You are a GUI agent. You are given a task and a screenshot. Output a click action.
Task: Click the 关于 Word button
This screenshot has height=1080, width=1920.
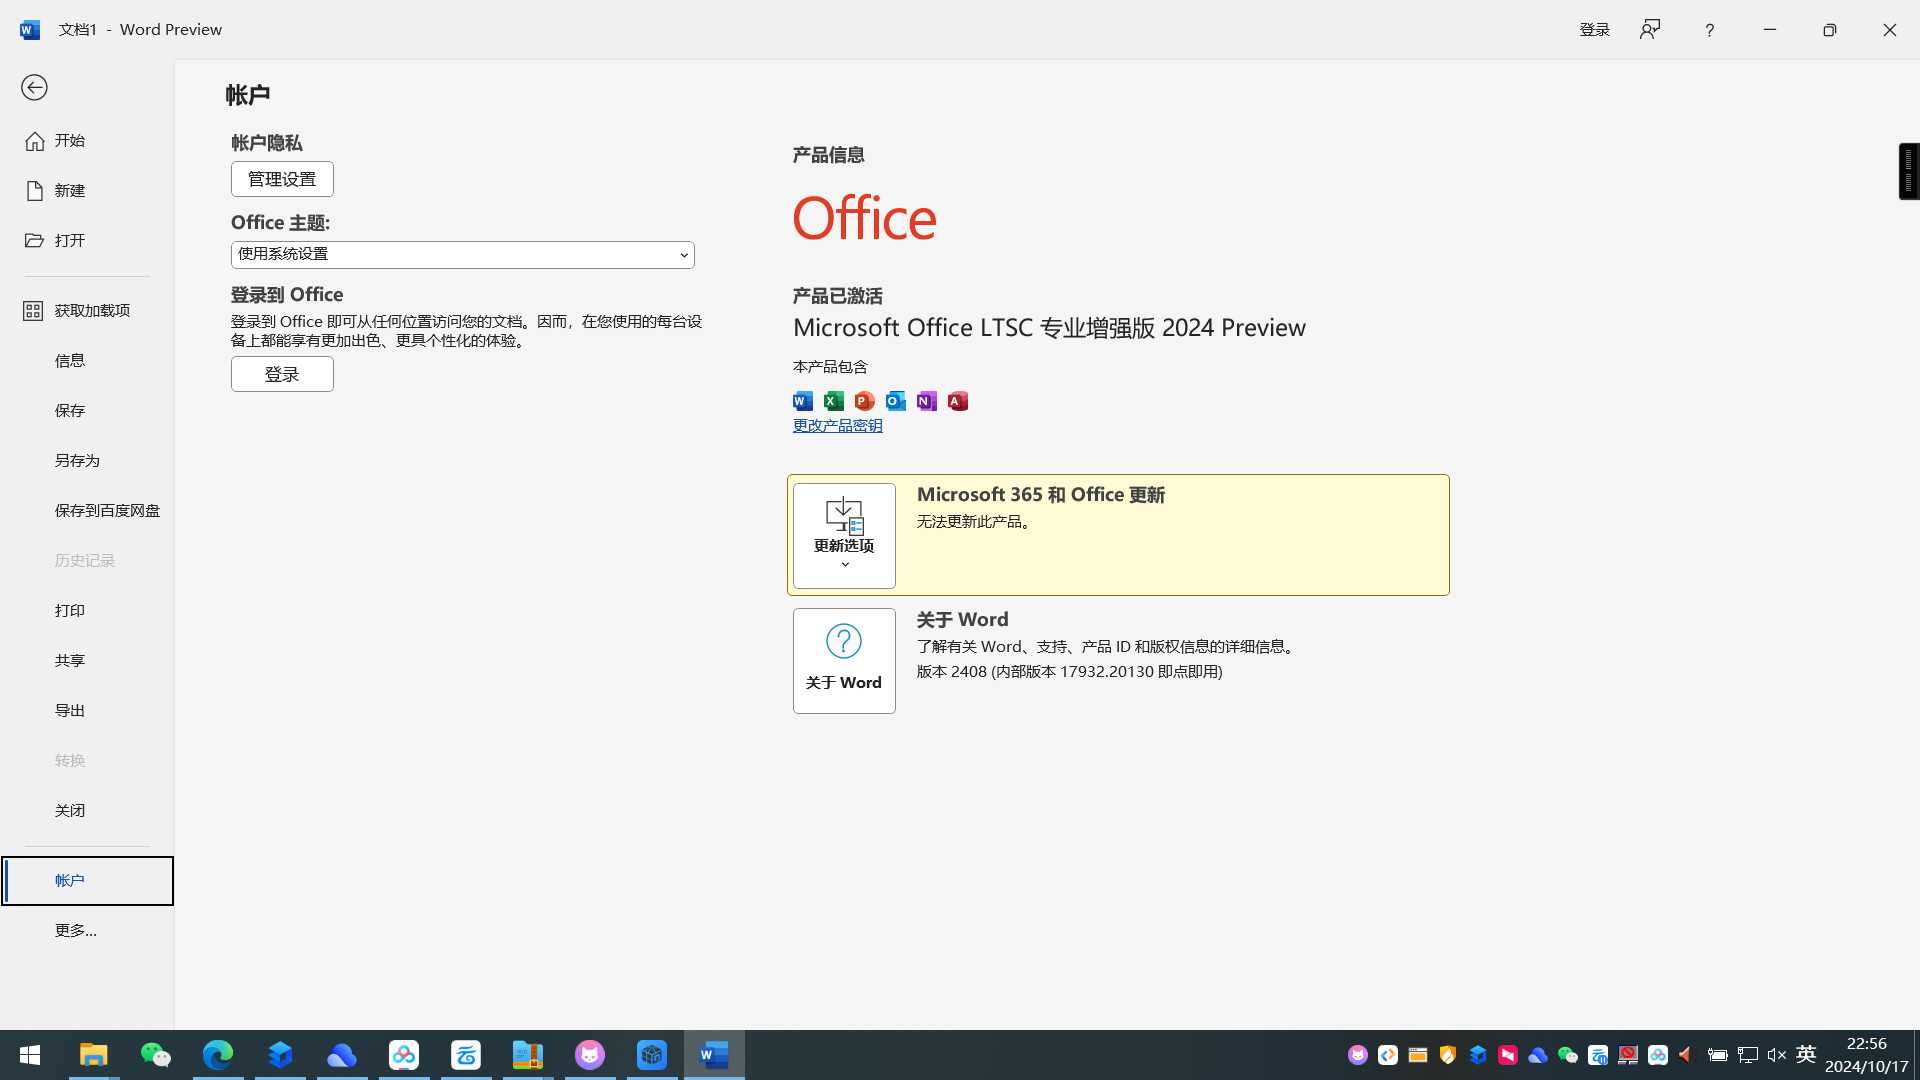pyautogui.click(x=844, y=661)
